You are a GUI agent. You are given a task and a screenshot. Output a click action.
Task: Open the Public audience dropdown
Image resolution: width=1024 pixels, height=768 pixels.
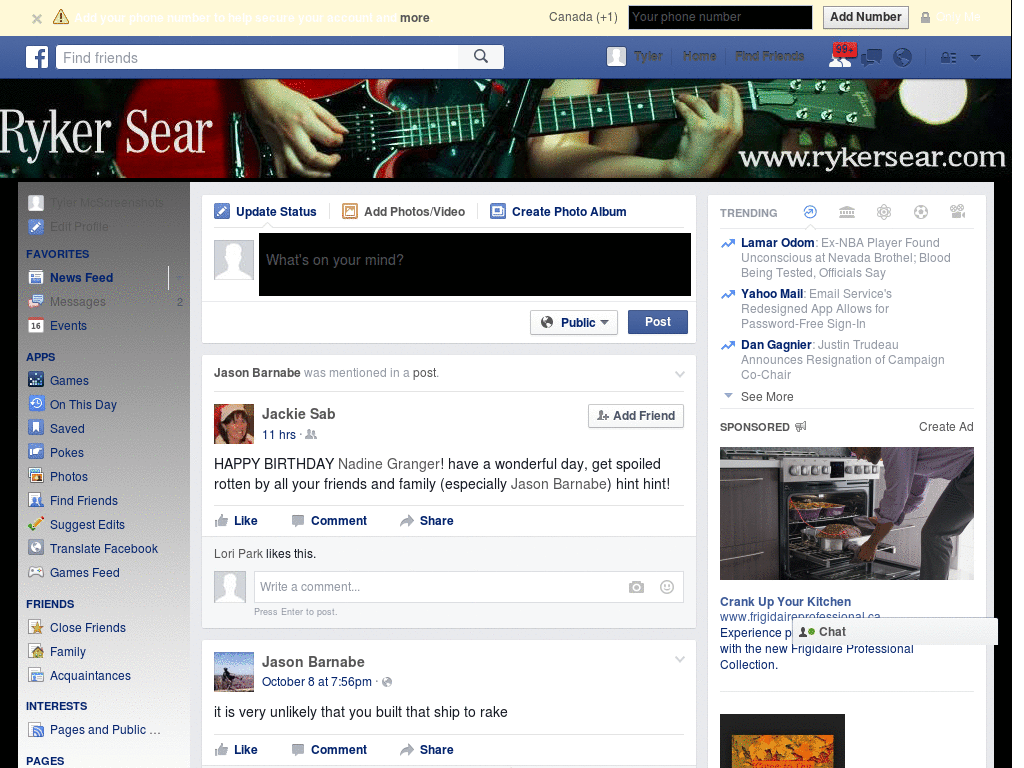click(574, 323)
